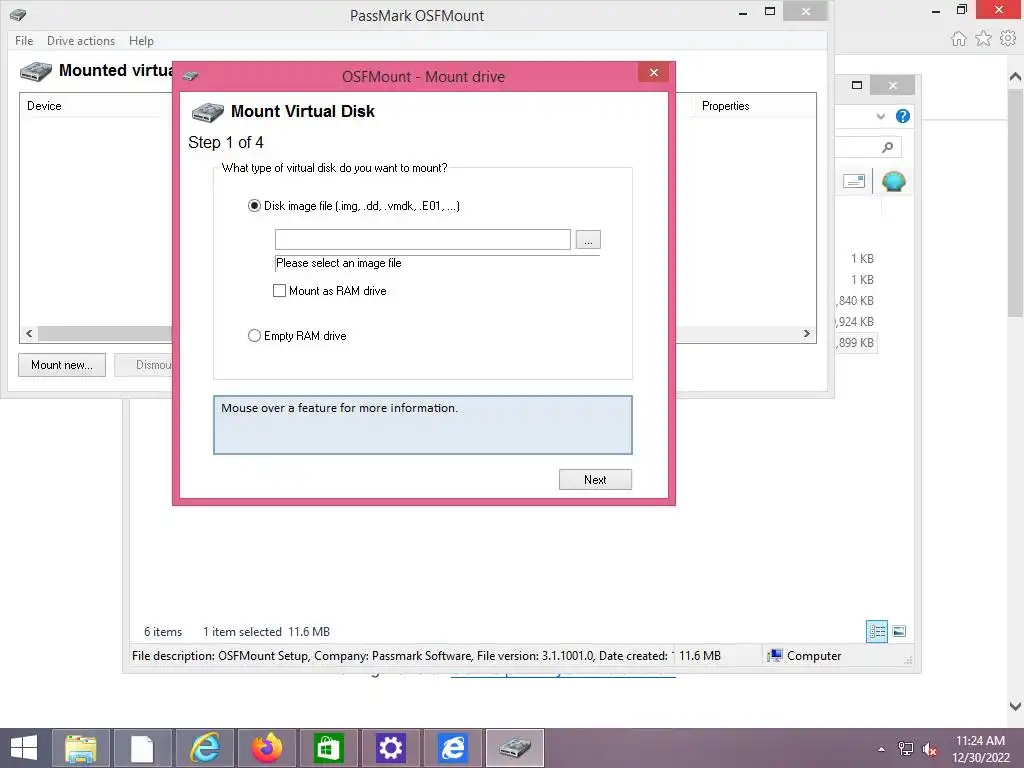Open Windows Start button
This screenshot has width=1024, height=768.
(x=24, y=748)
